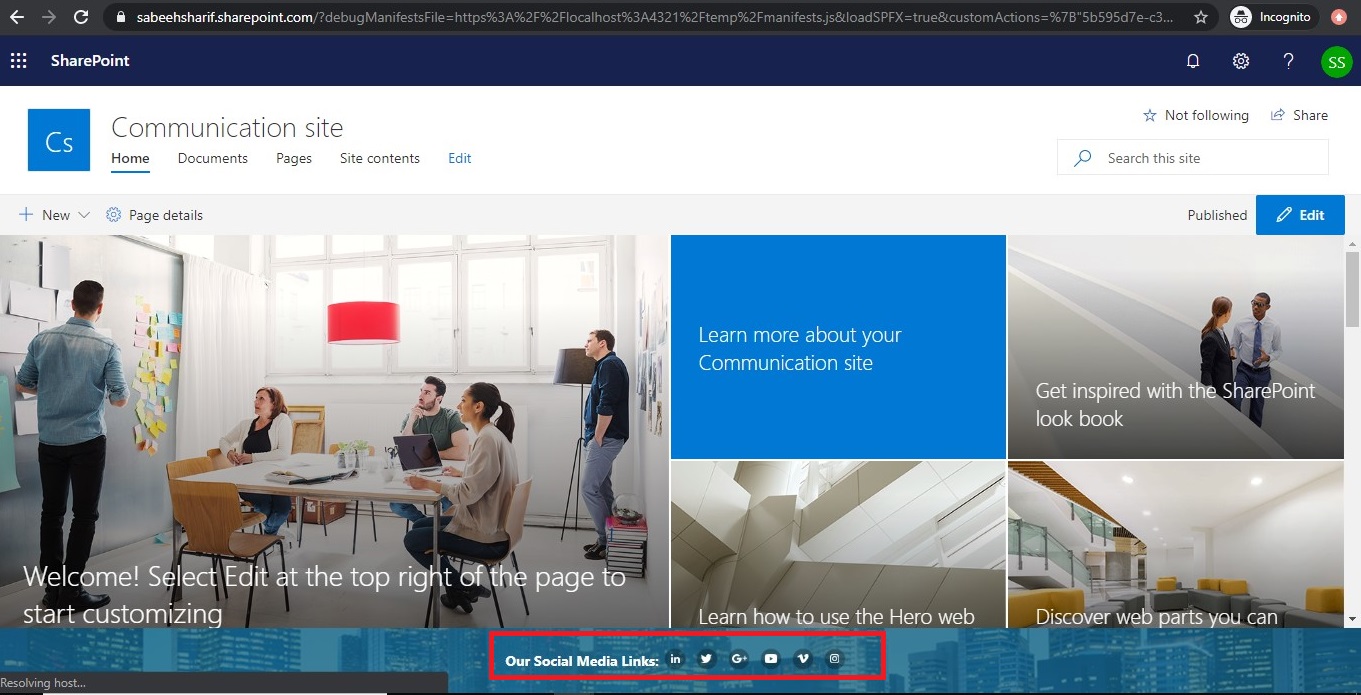The image size is (1361, 695).
Task: Open the Site contents tab
Action: click(x=379, y=158)
